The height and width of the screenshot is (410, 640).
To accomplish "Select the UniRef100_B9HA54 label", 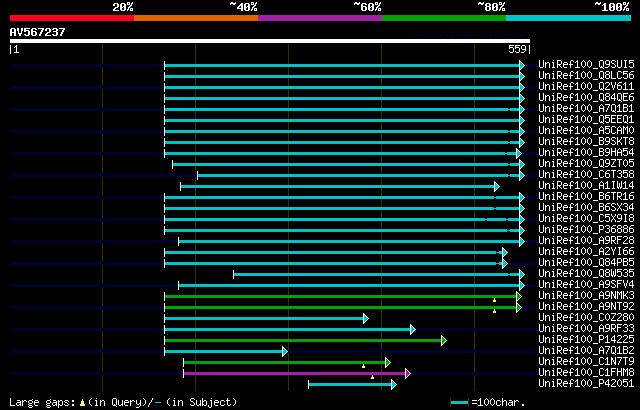I will click(x=586, y=153).
